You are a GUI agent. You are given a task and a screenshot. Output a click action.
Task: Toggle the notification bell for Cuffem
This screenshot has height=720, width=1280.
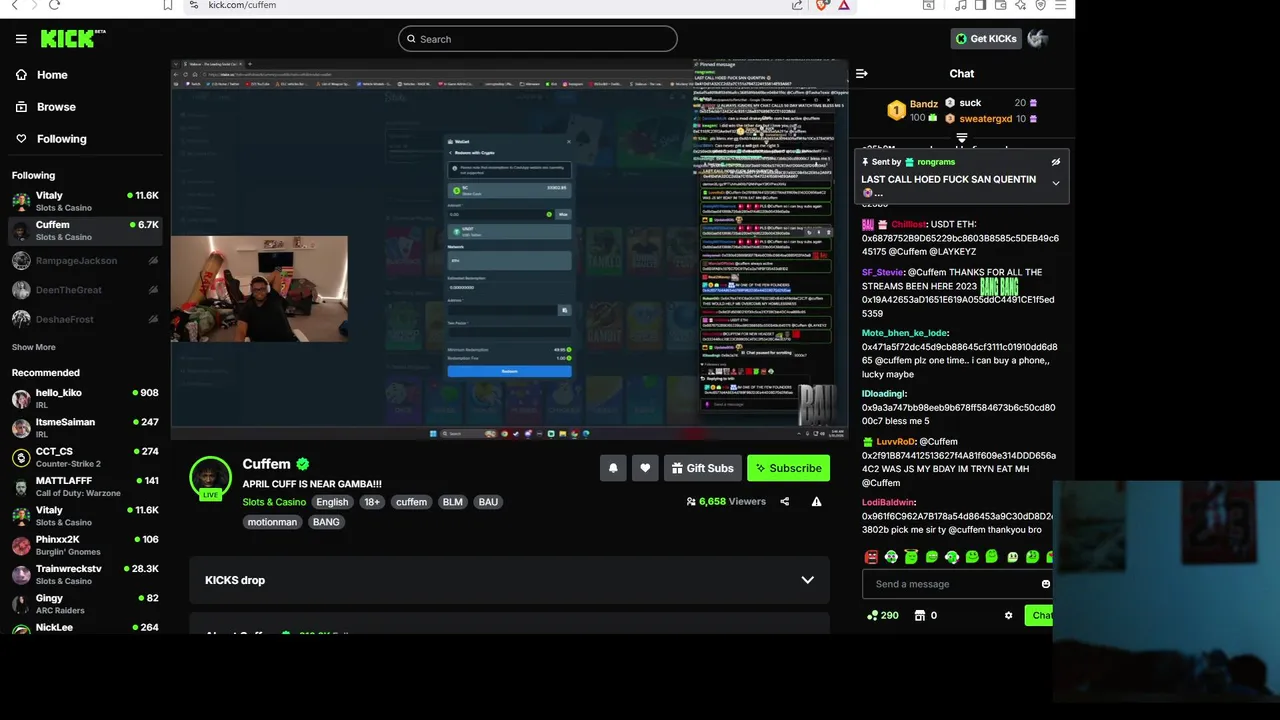tap(613, 468)
